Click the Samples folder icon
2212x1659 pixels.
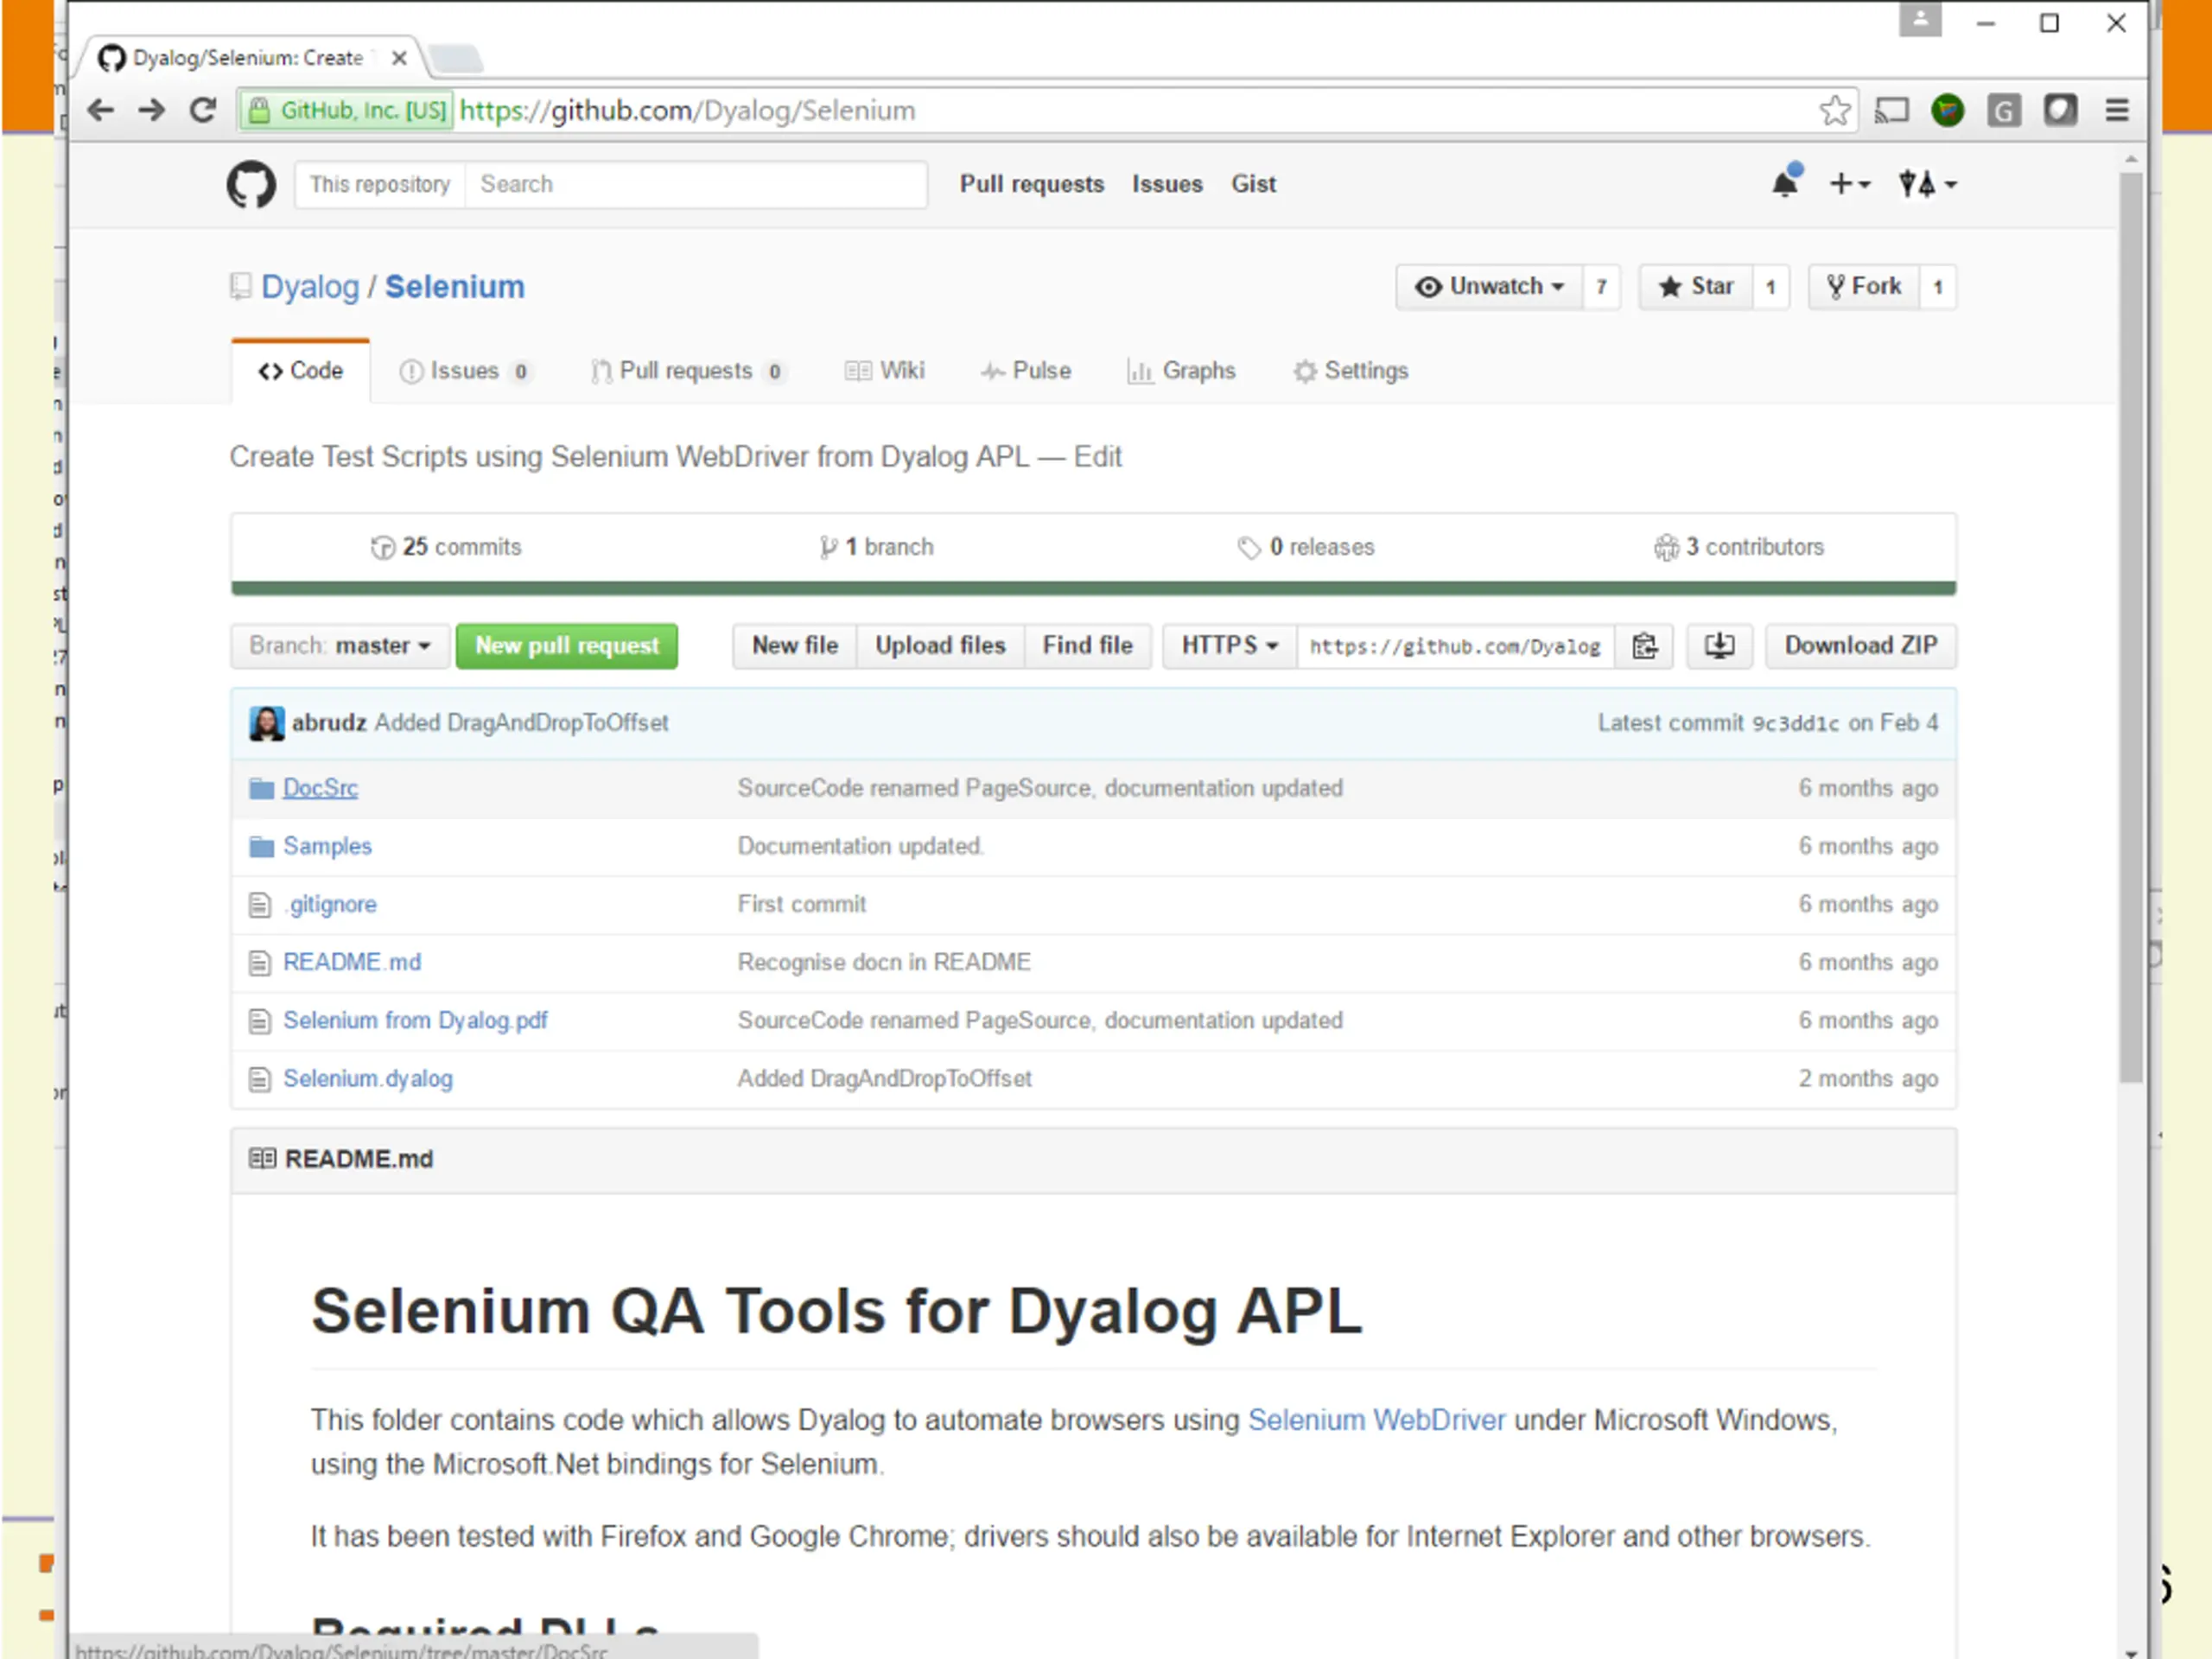pyautogui.click(x=261, y=847)
